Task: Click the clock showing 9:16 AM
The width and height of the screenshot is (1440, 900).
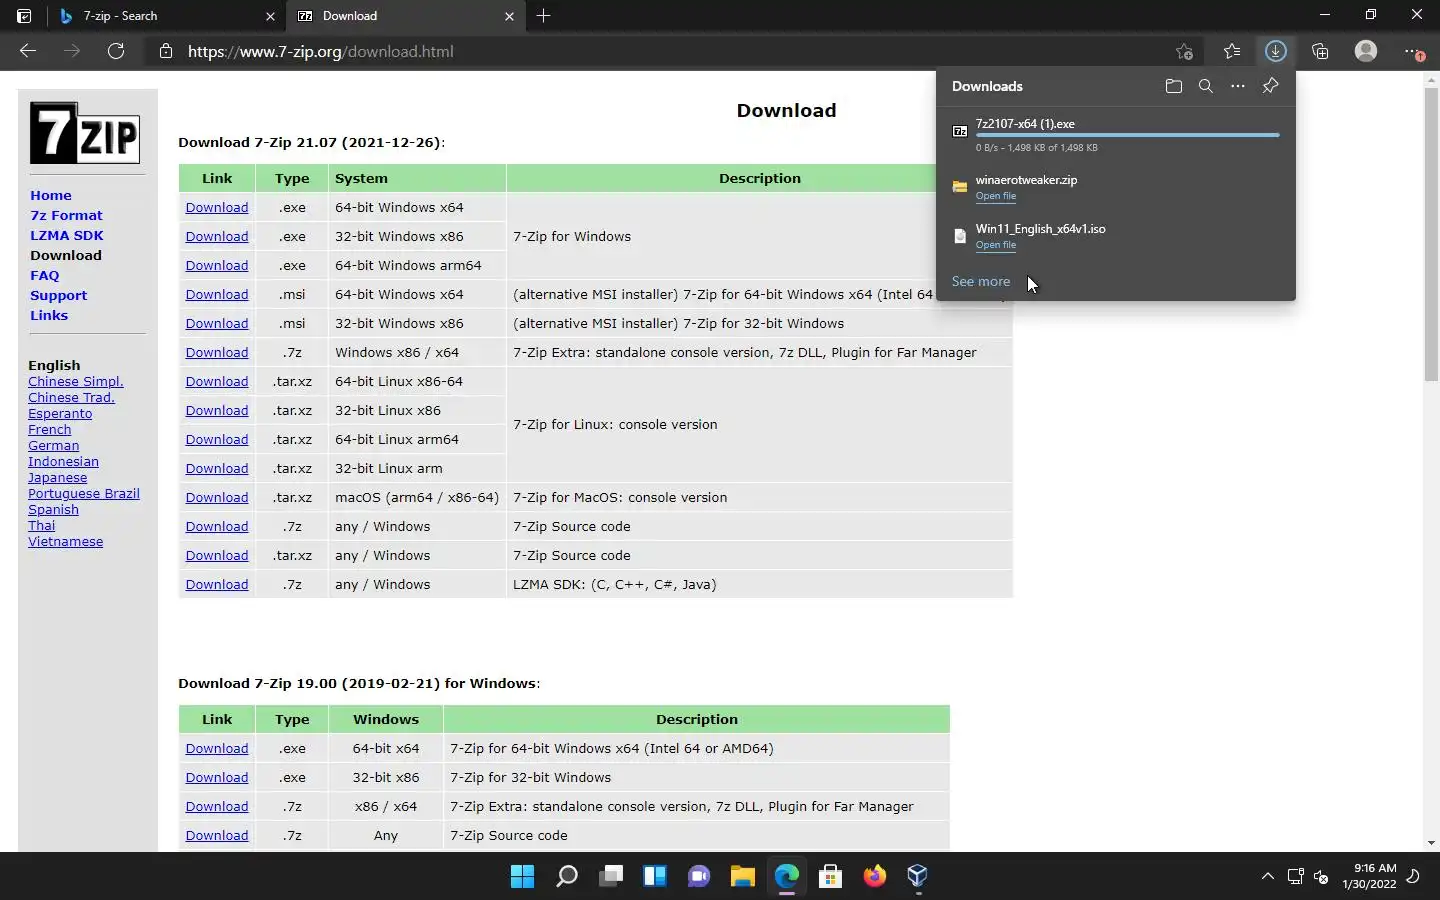Action: click(x=1376, y=869)
